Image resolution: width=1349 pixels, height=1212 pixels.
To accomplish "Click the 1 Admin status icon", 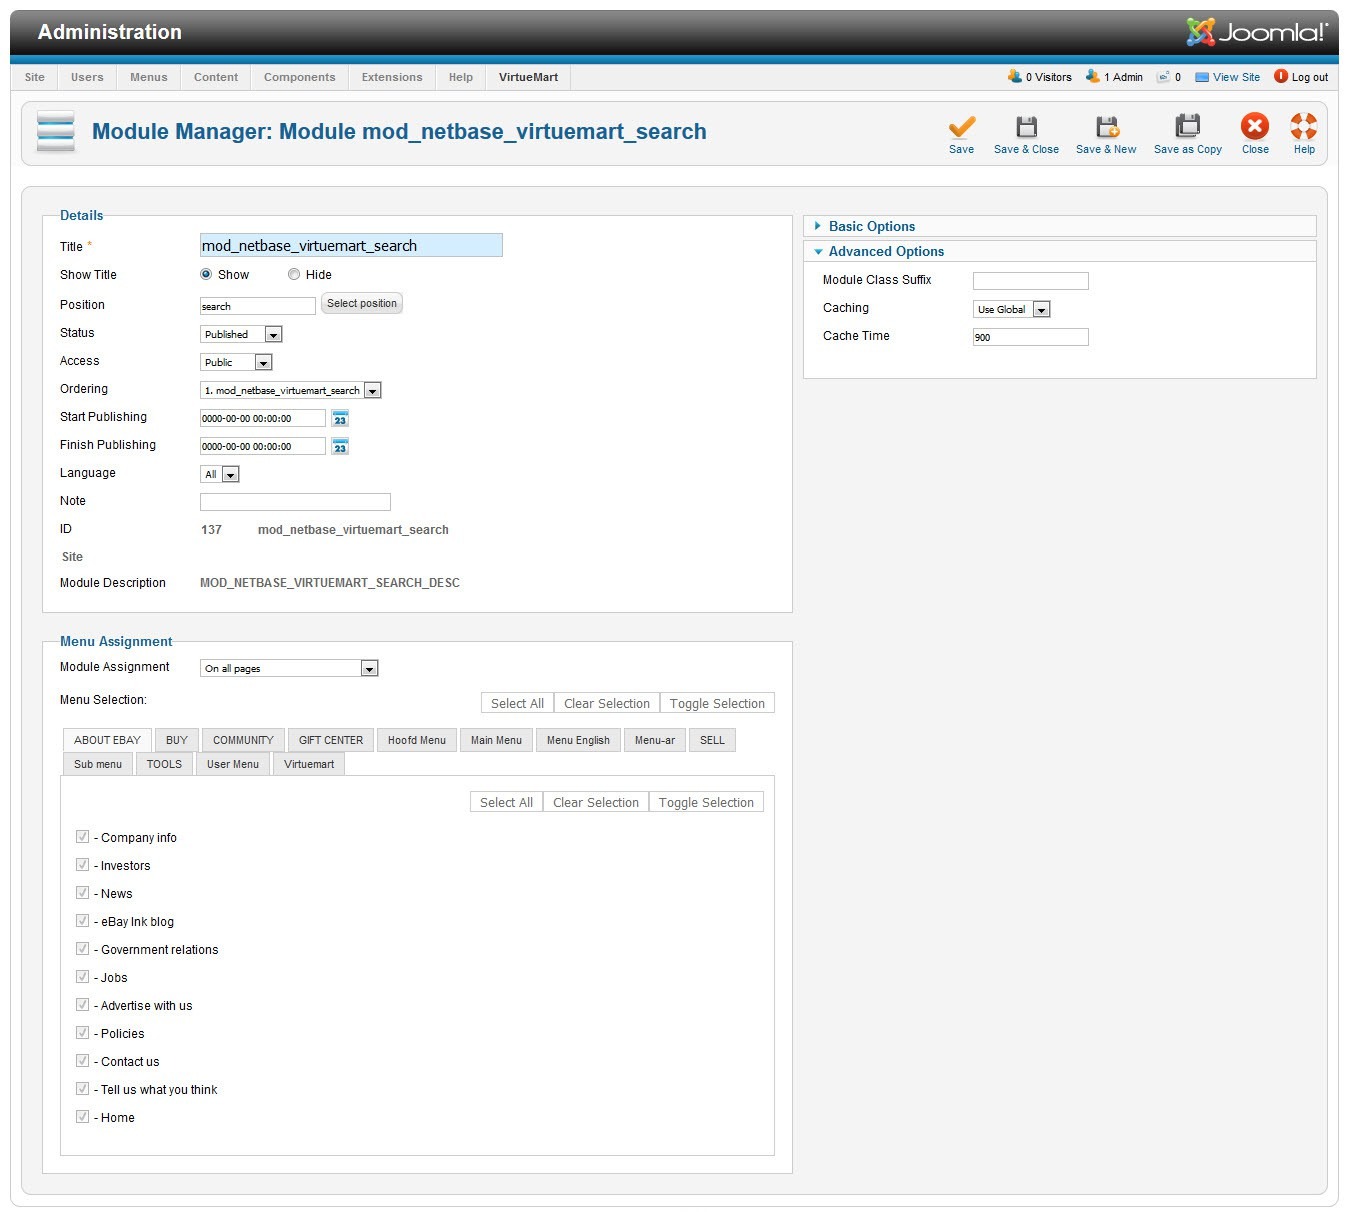I will coord(1093,76).
